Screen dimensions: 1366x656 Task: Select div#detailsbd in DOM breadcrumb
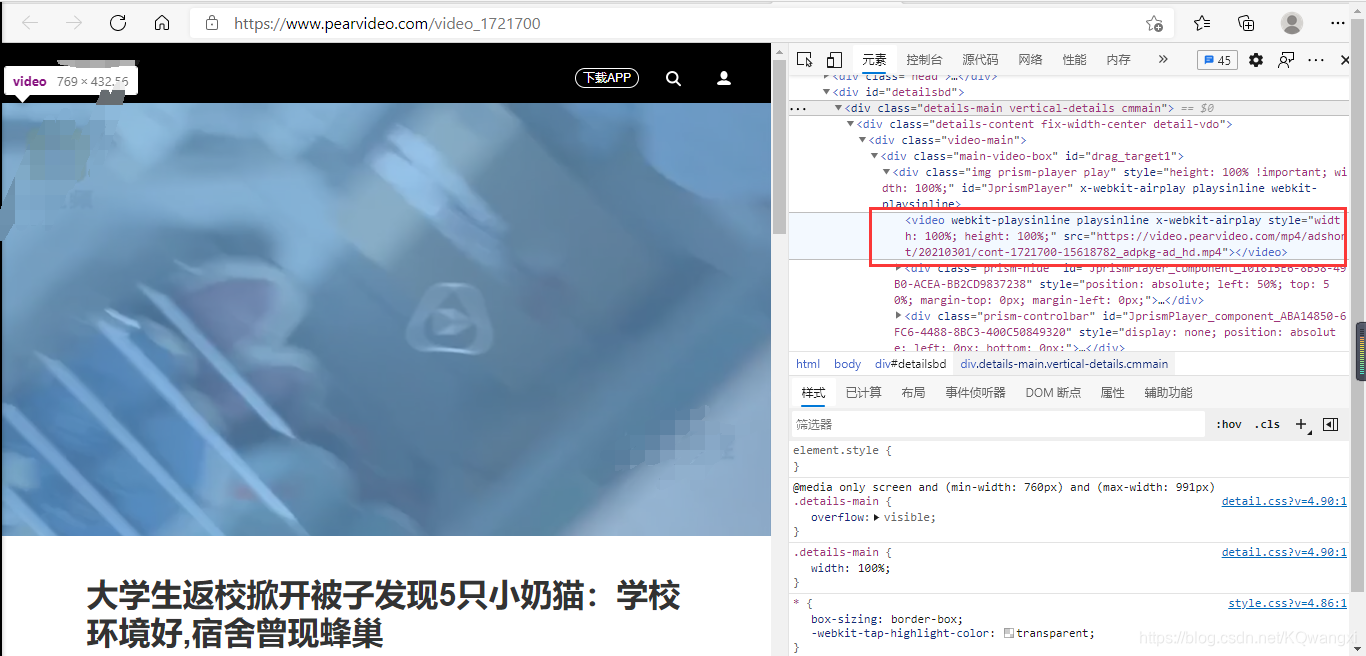[910, 364]
